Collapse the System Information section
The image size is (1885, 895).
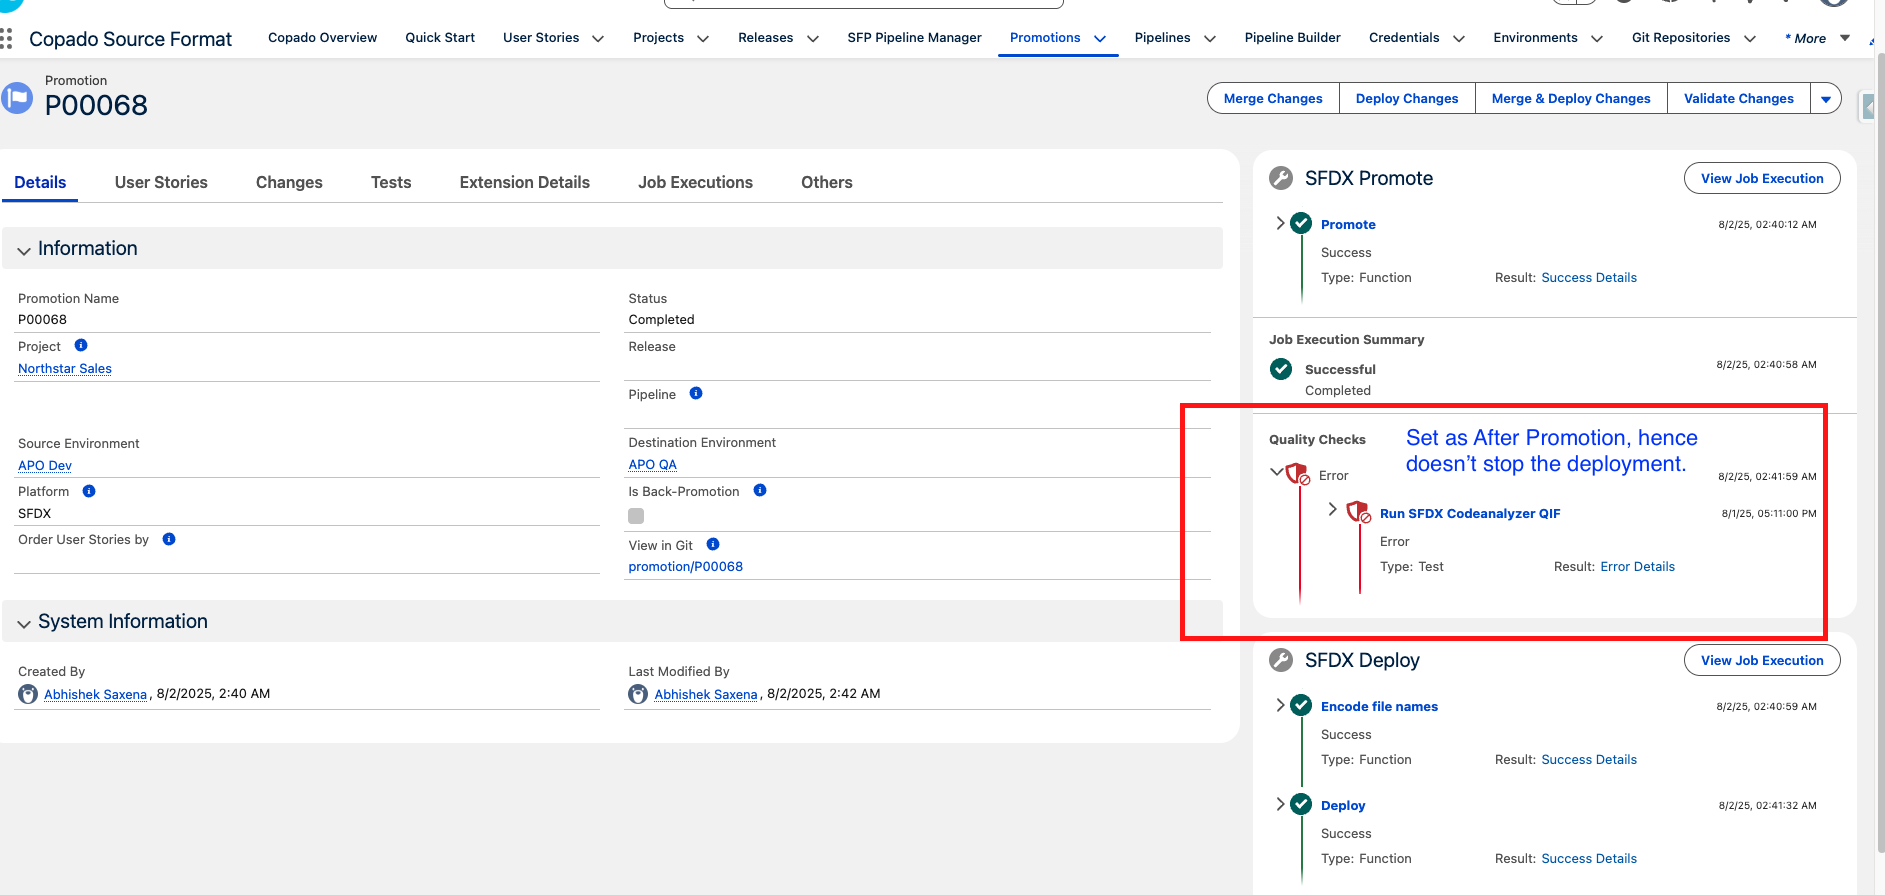[x=24, y=623]
